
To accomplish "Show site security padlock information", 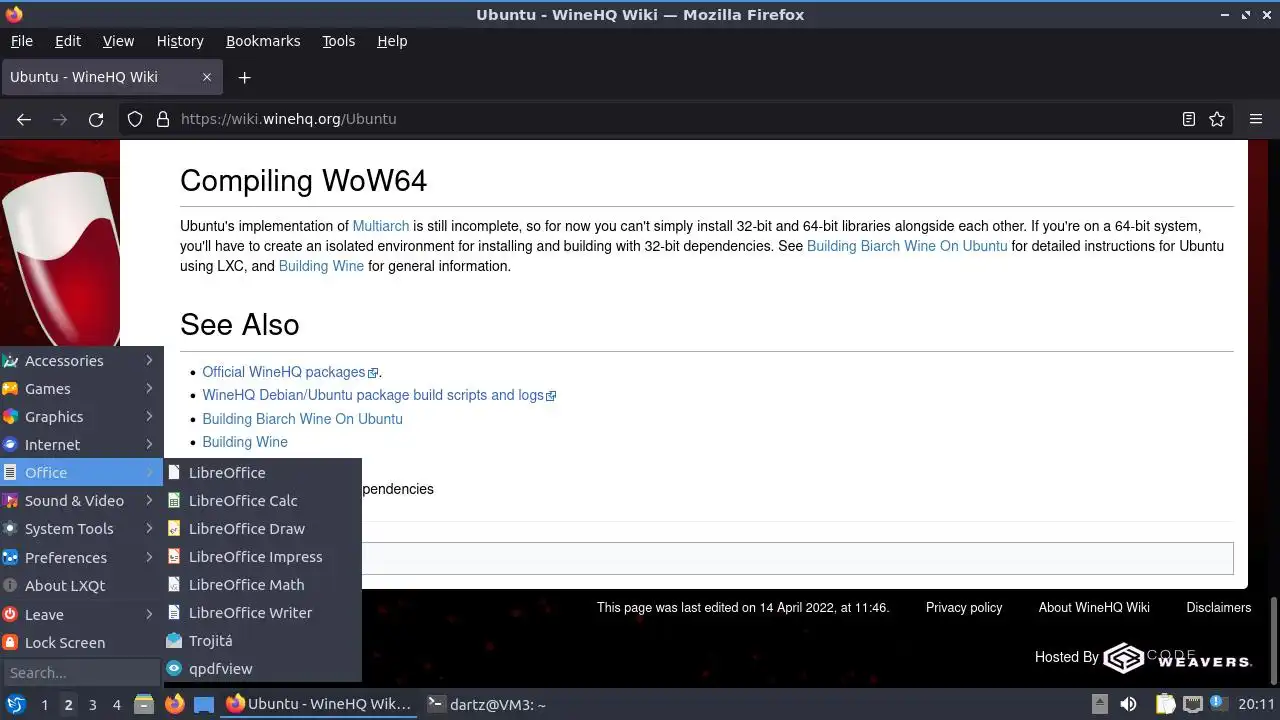I will click(163, 119).
